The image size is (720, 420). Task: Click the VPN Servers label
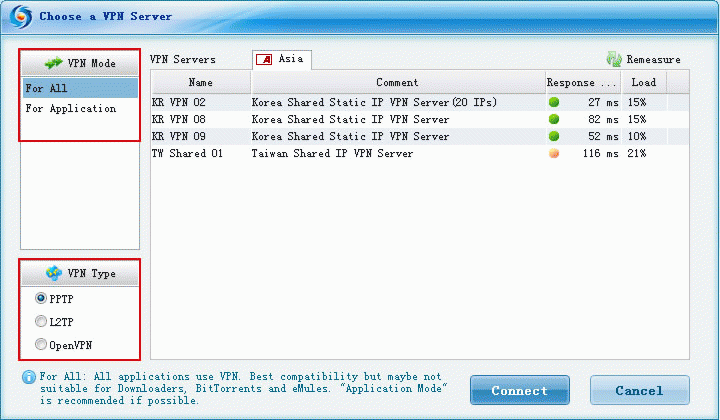coord(183,60)
